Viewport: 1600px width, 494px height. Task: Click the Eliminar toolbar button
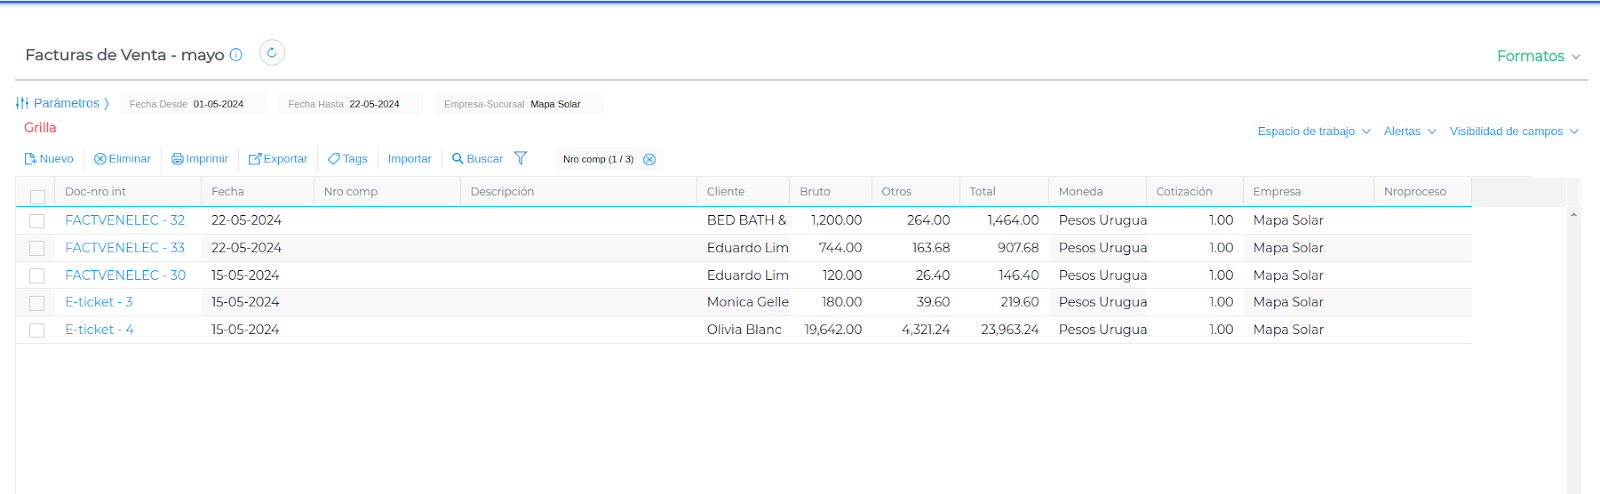(x=122, y=159)
